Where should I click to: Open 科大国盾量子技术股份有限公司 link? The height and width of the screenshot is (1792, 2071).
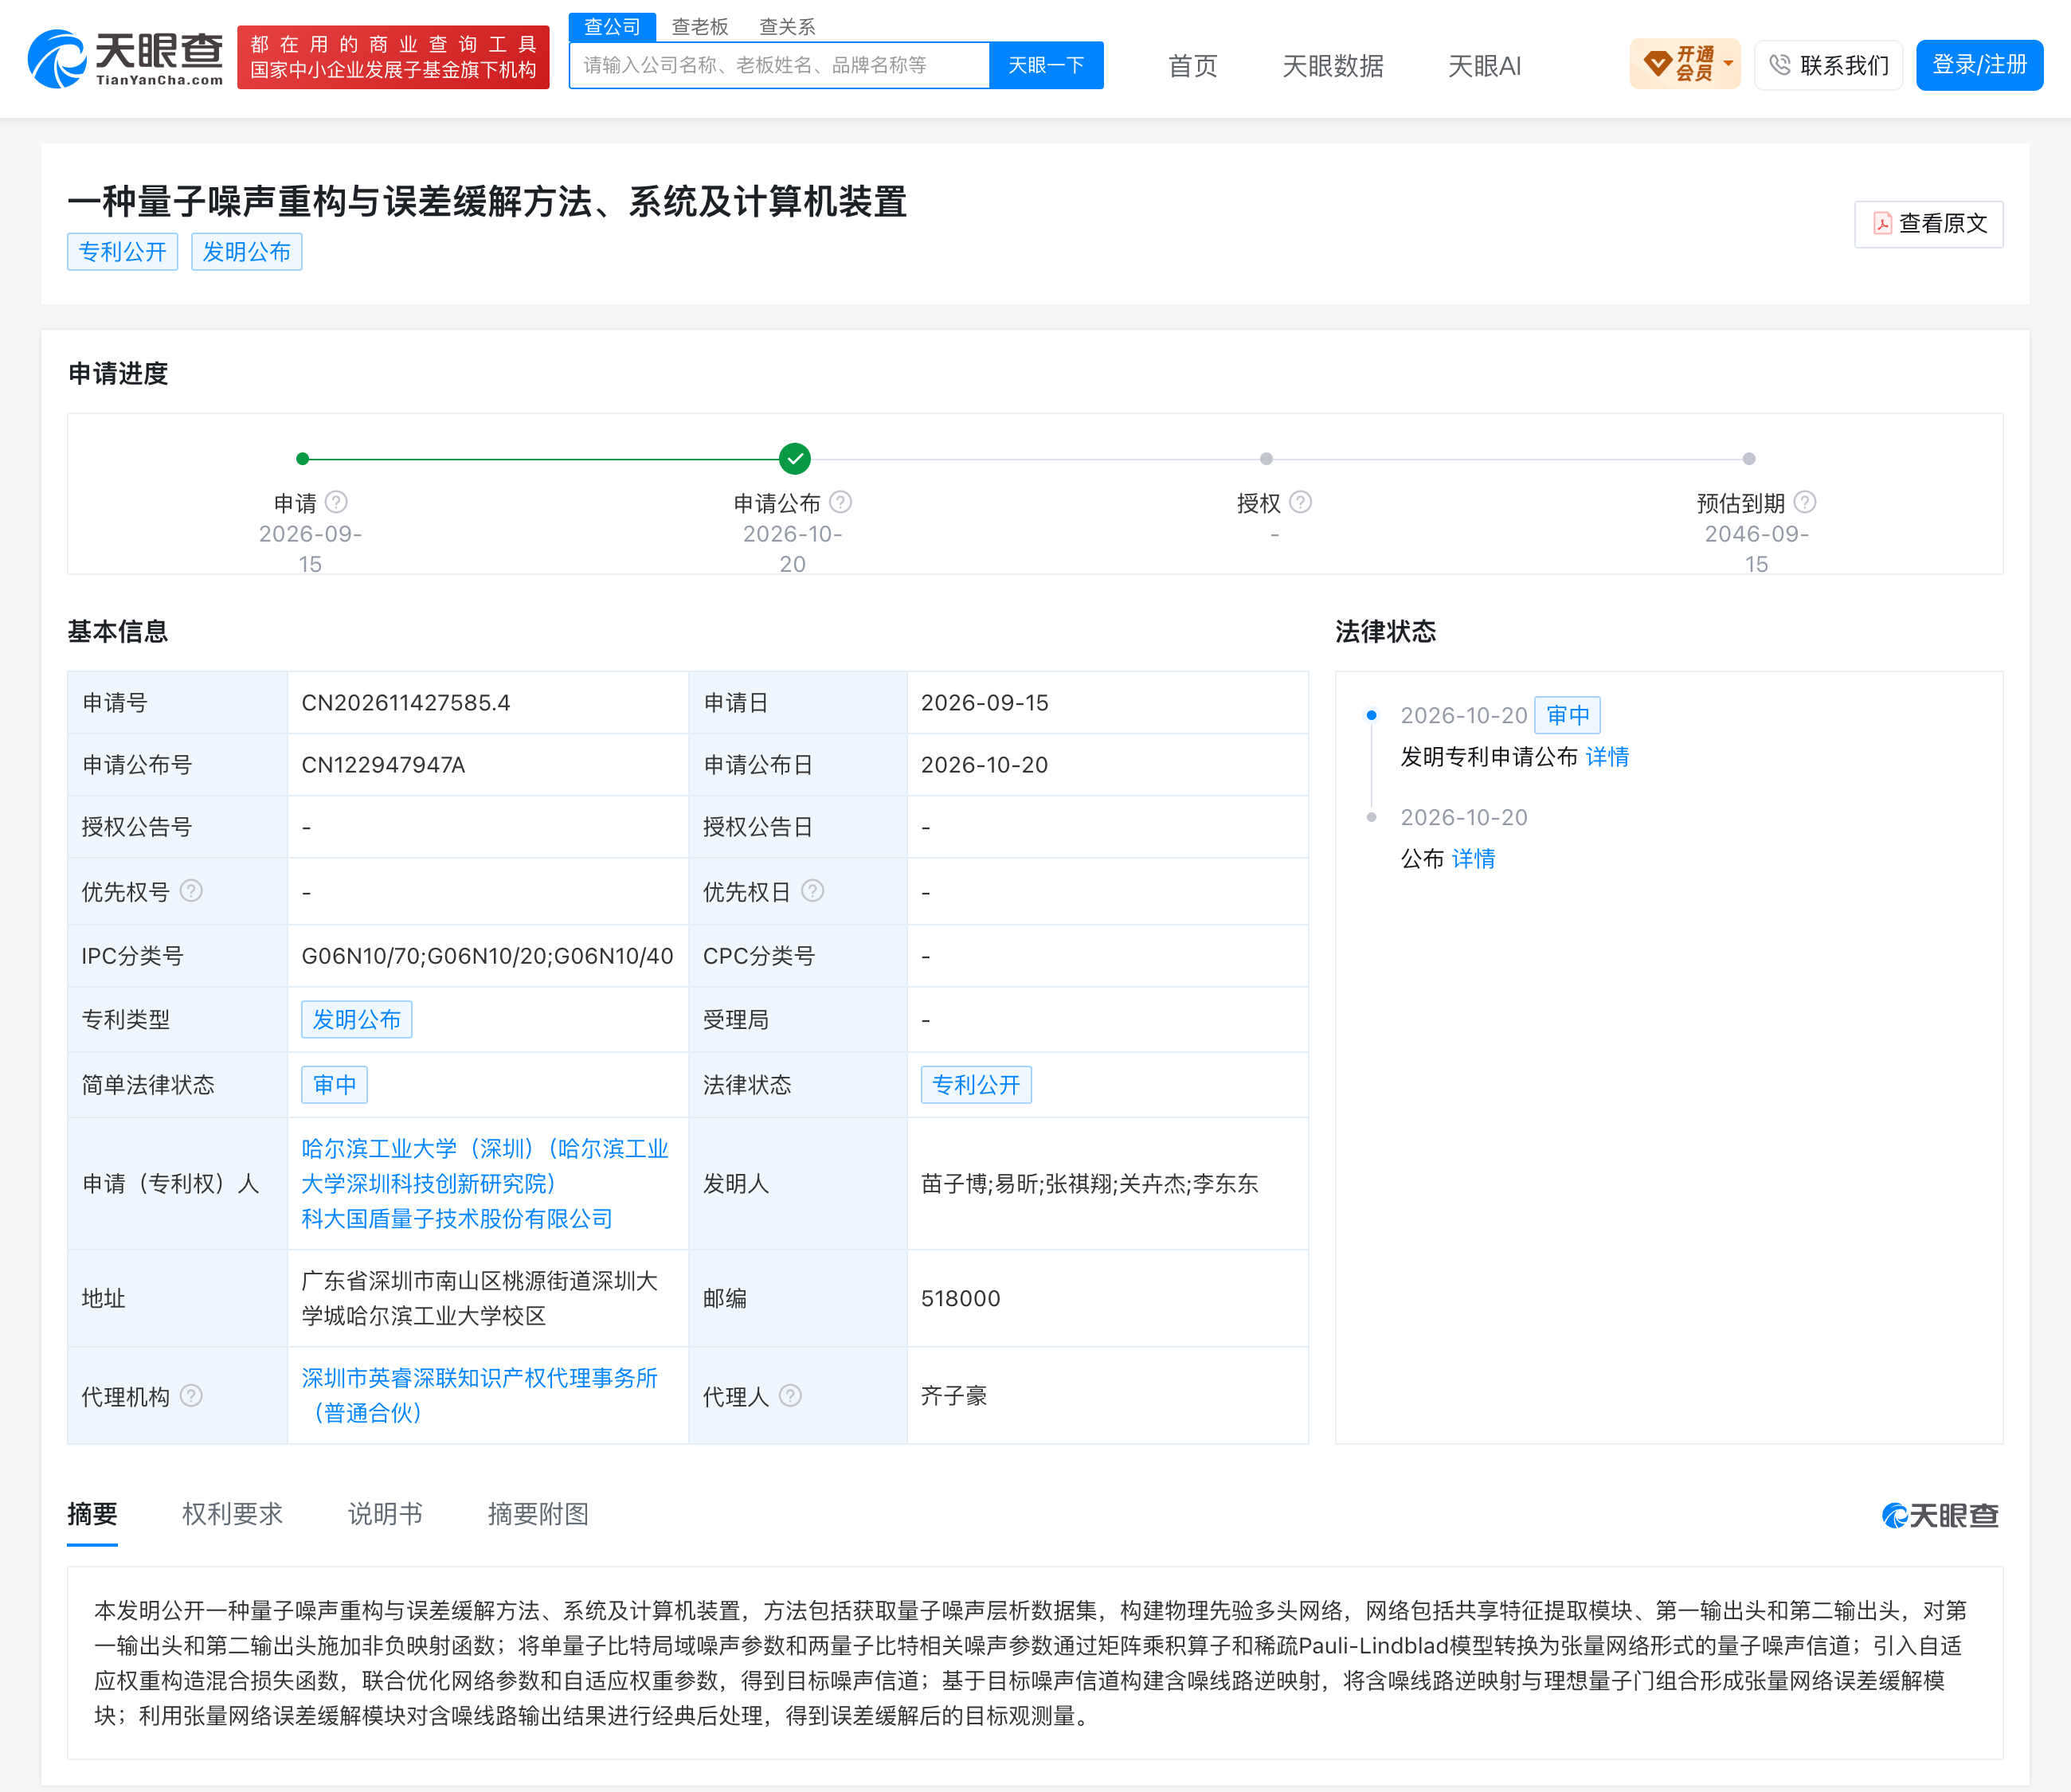[x=457, y=1218]
